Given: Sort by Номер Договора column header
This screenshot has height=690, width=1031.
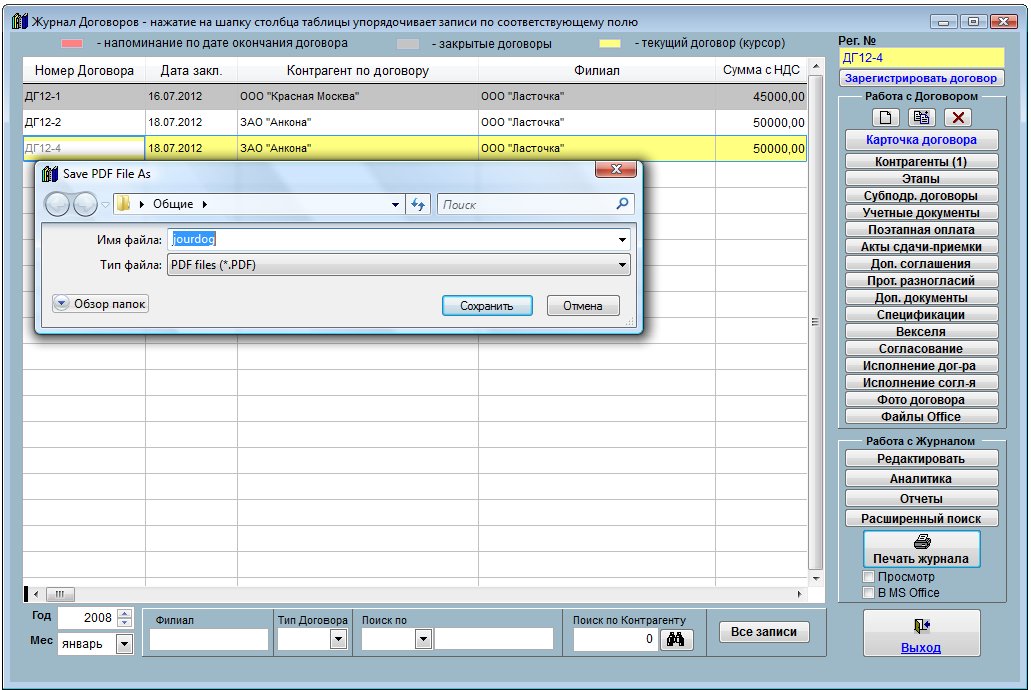Looking at the screenshot, I should (x=84, y=71).
